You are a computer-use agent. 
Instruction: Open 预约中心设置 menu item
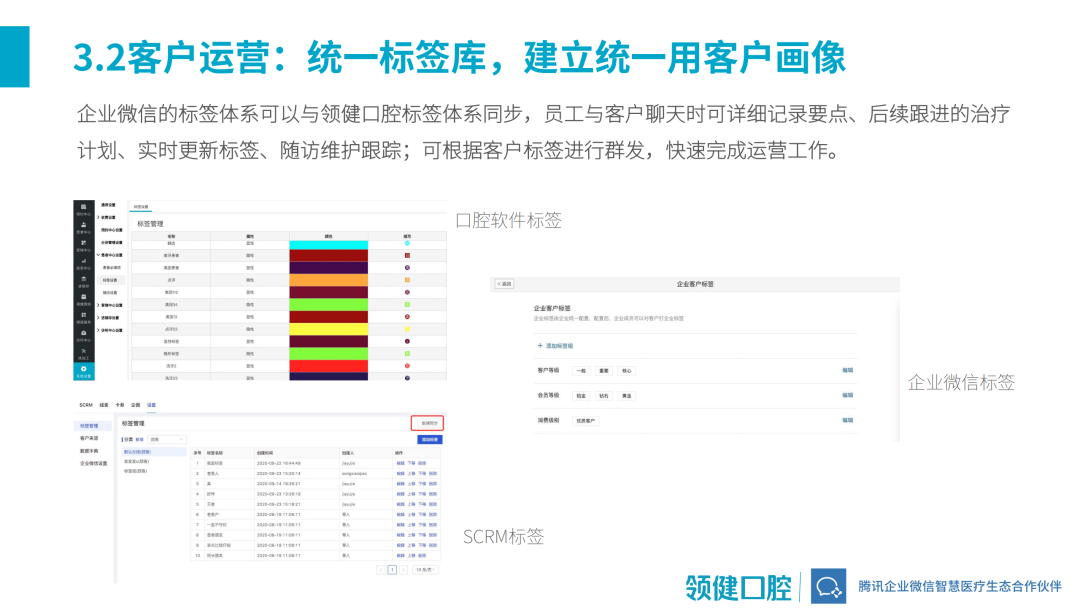pos(112,230)
